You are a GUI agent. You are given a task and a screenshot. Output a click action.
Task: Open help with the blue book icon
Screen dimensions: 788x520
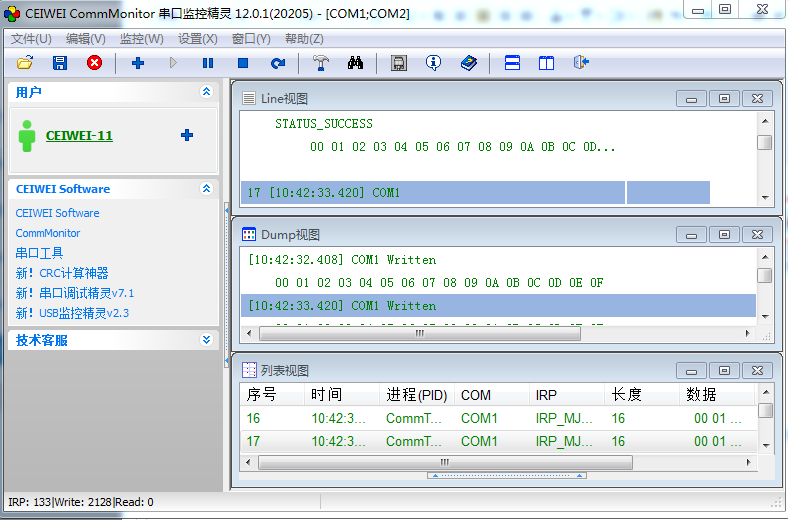tap(468, 63)
